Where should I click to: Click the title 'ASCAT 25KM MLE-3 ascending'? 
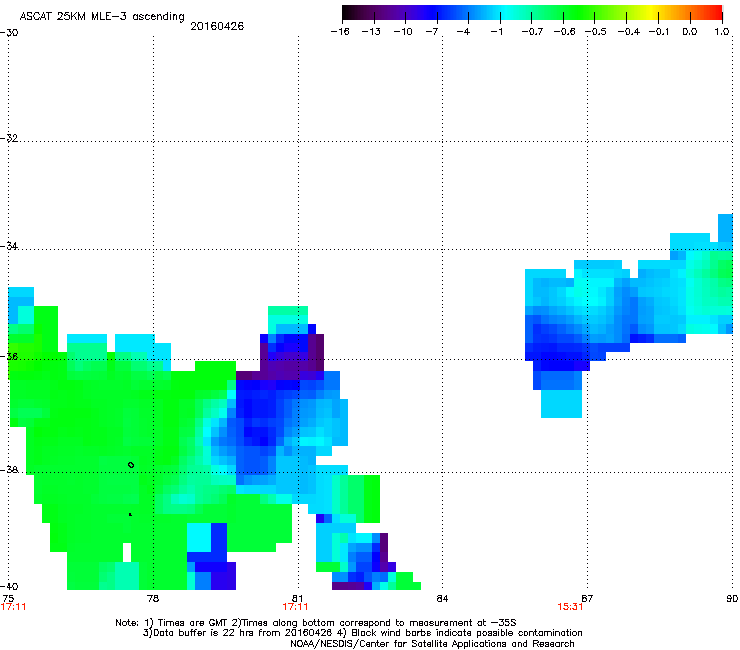click(102, 17)
